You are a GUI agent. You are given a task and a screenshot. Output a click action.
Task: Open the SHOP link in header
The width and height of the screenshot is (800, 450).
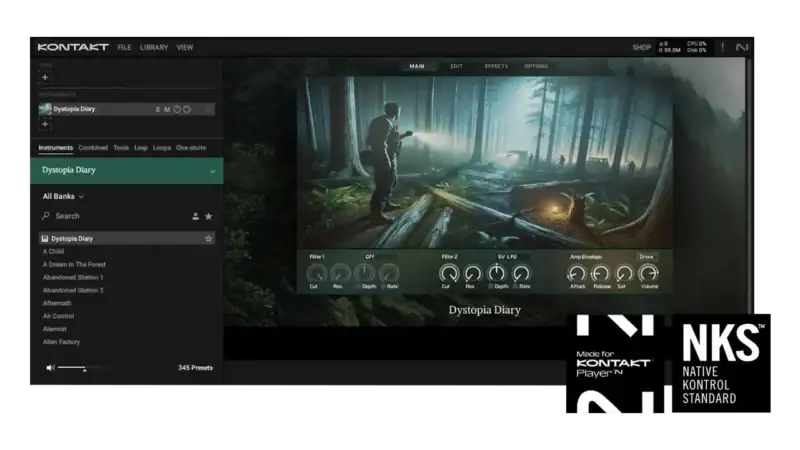[641, 47]
